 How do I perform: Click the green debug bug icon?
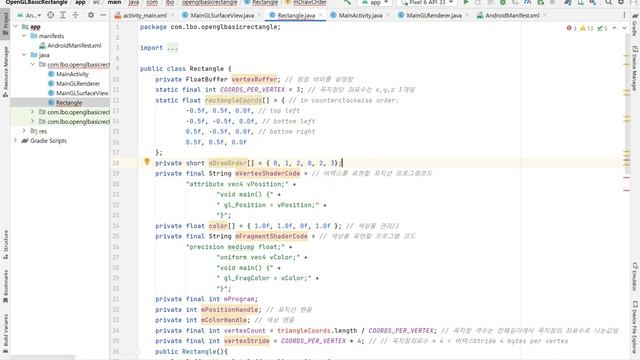coord(503,2)
